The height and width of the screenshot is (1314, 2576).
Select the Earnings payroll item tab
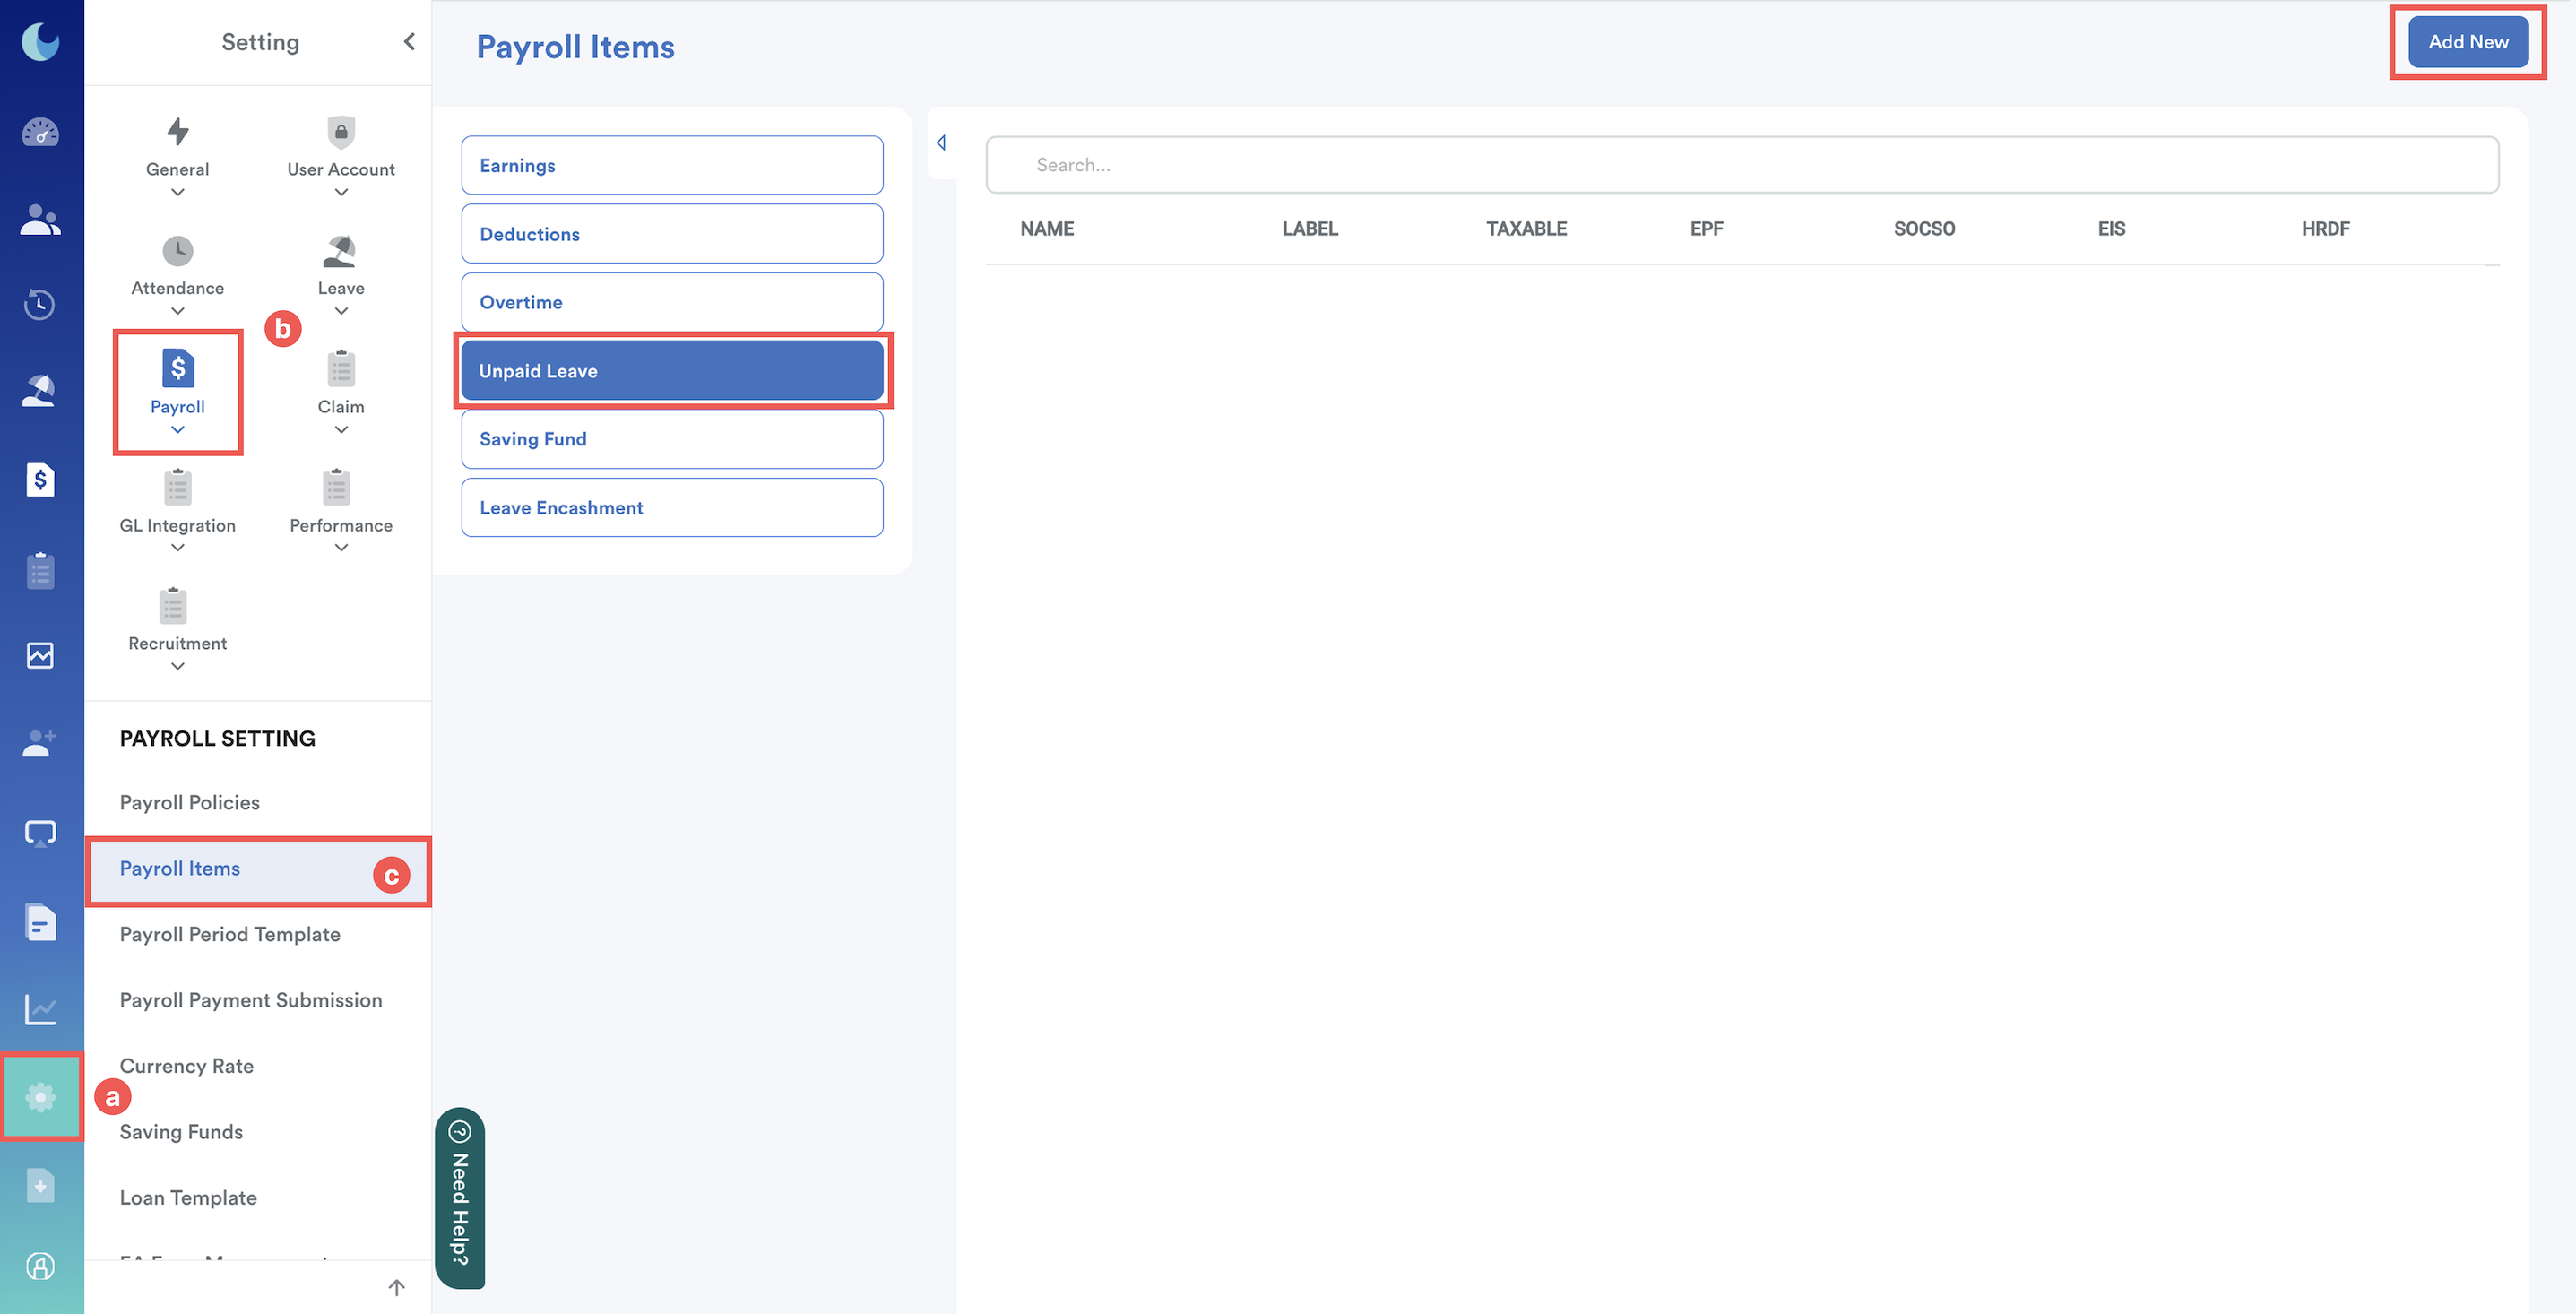click(x=672, y=165)
